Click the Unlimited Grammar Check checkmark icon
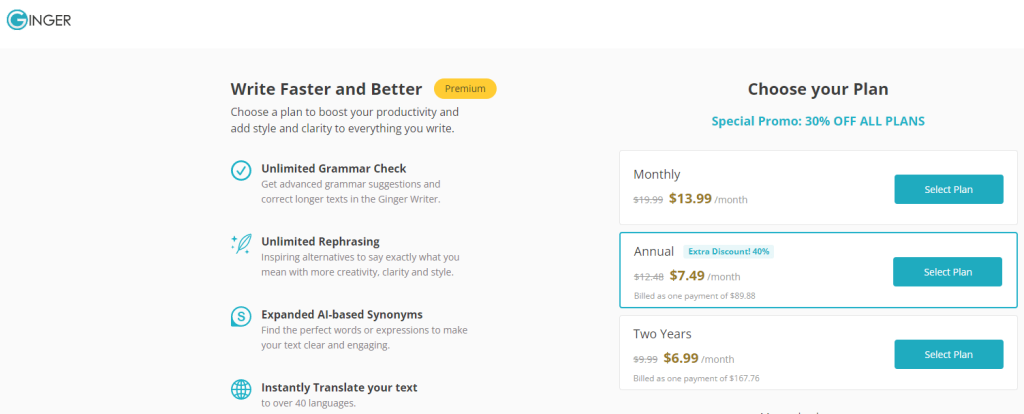The image size is (1024, 414). pos(241,171)
